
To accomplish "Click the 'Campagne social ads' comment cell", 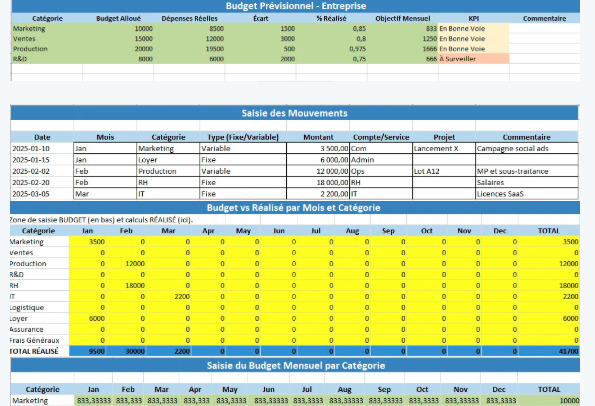I will (x=527, y=148).
